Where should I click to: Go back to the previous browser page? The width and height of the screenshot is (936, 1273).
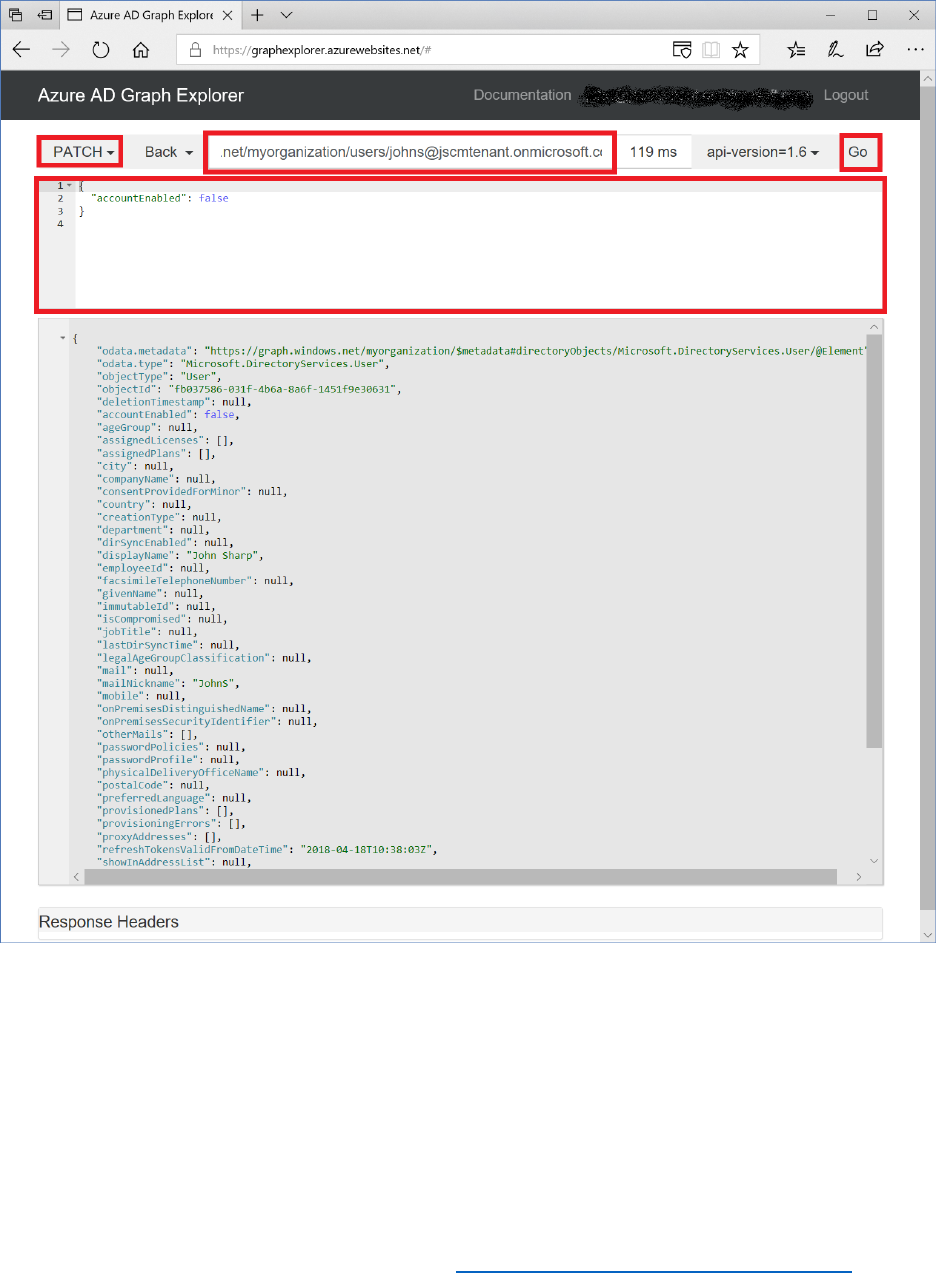pos(21,49)
